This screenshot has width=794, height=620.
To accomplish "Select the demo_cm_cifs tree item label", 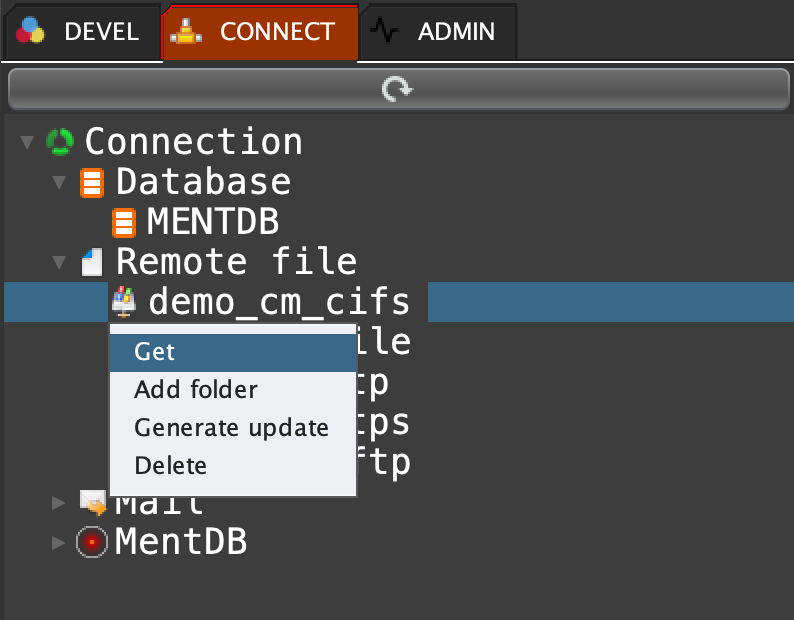I will pos(279,302).
